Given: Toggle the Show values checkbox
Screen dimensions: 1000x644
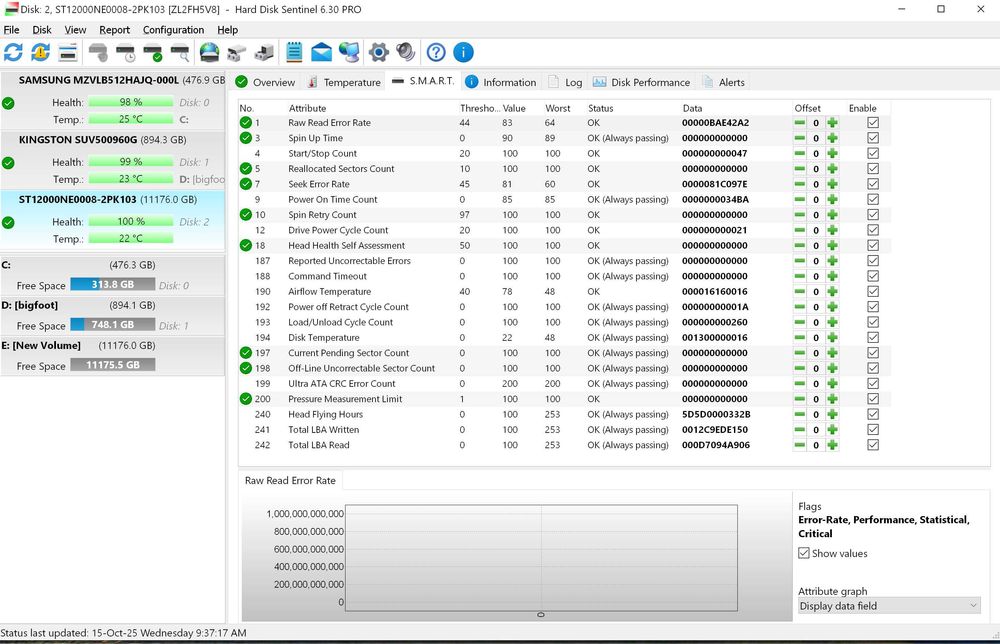Looking at the screenshot, I should point(804,553).
